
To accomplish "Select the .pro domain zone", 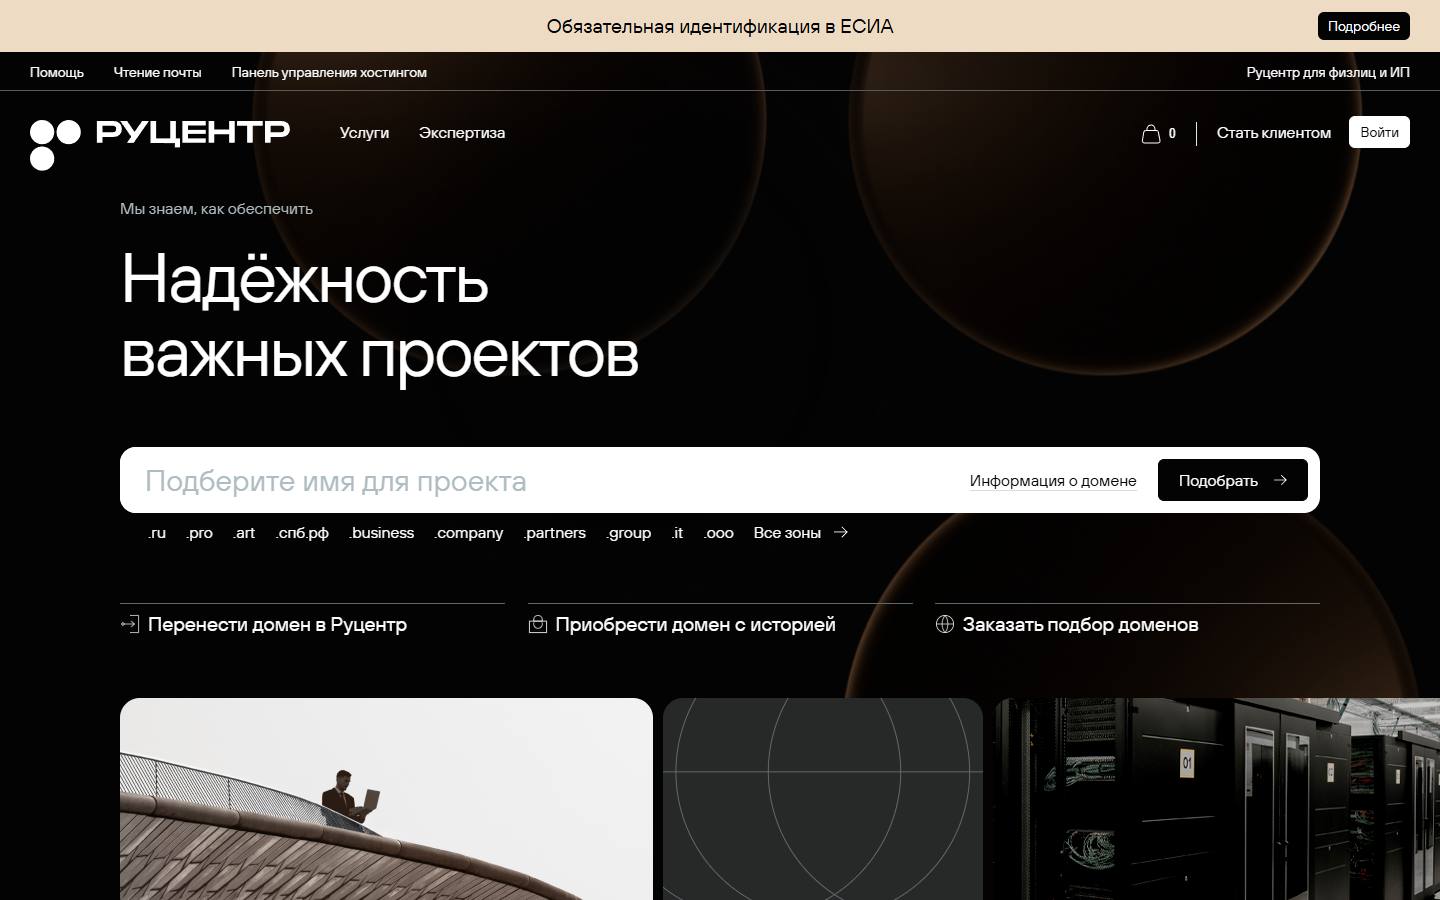I will [200, 533].
